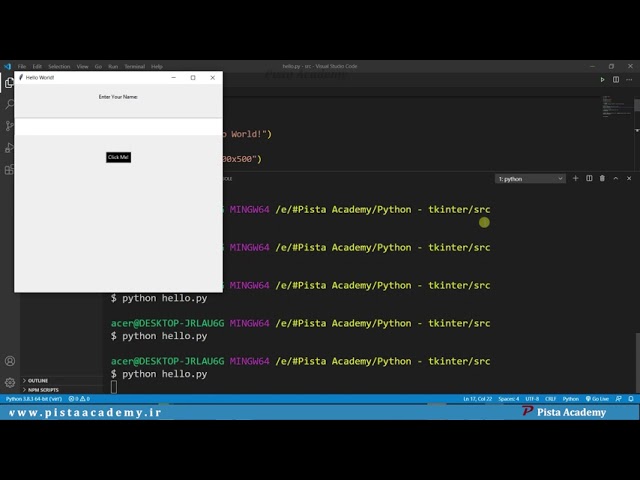
Task: Open the Terminal menu
Action: tap(135, 66)
